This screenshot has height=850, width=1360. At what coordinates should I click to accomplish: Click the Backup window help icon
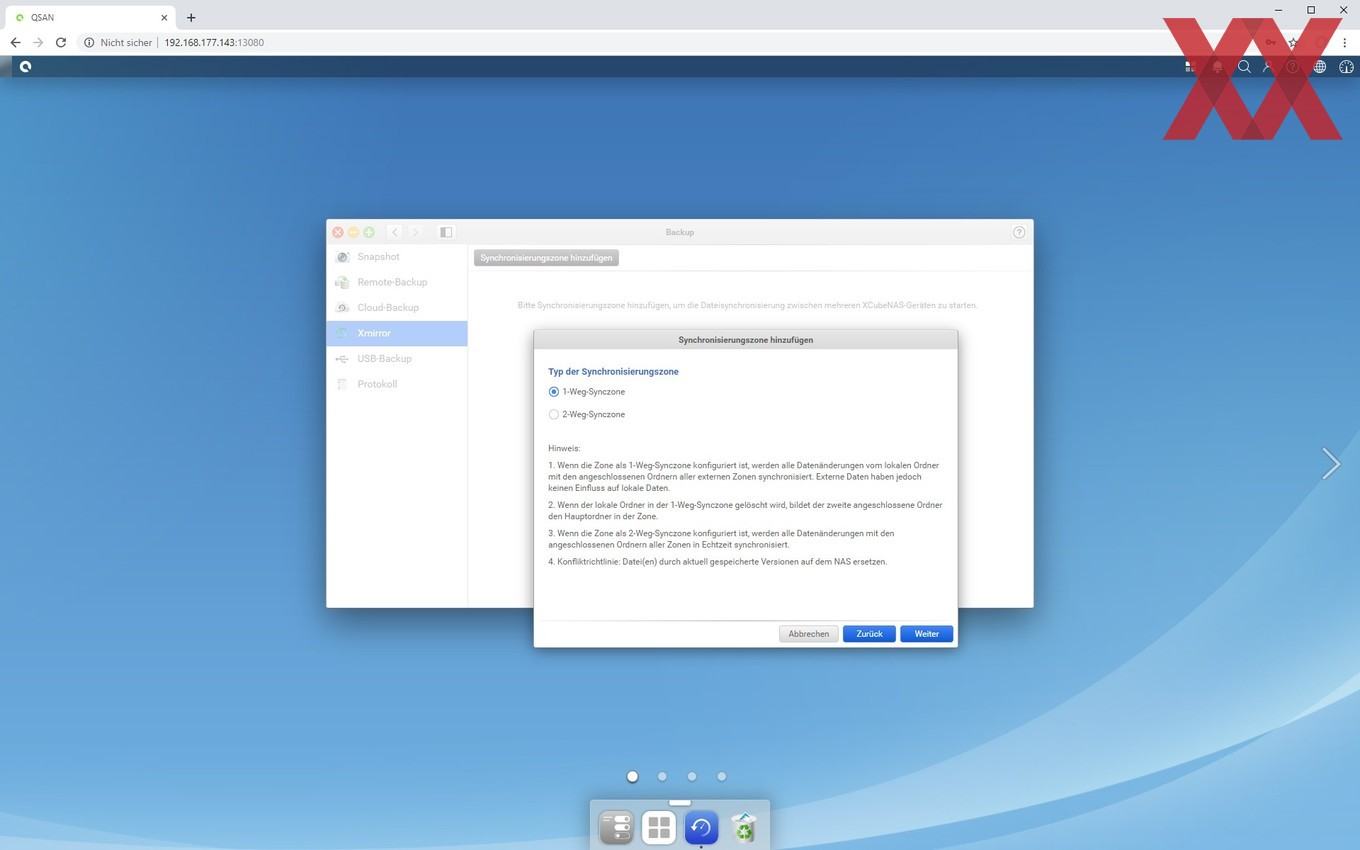click(x=1019, y=232)
